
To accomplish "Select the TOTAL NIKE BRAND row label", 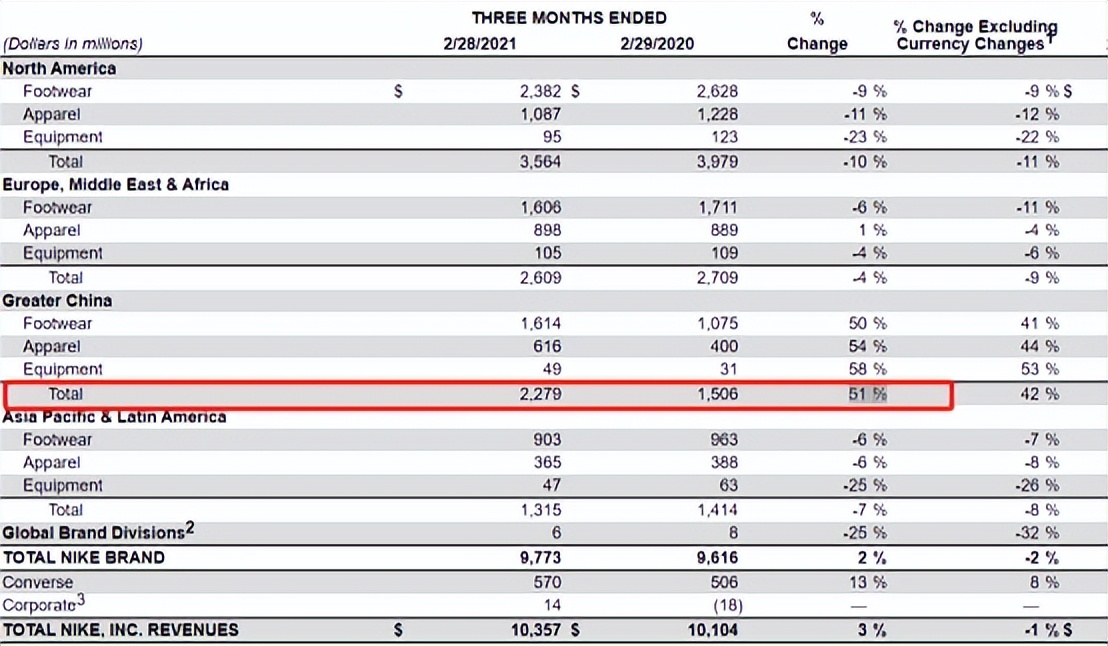I will 84,557.
